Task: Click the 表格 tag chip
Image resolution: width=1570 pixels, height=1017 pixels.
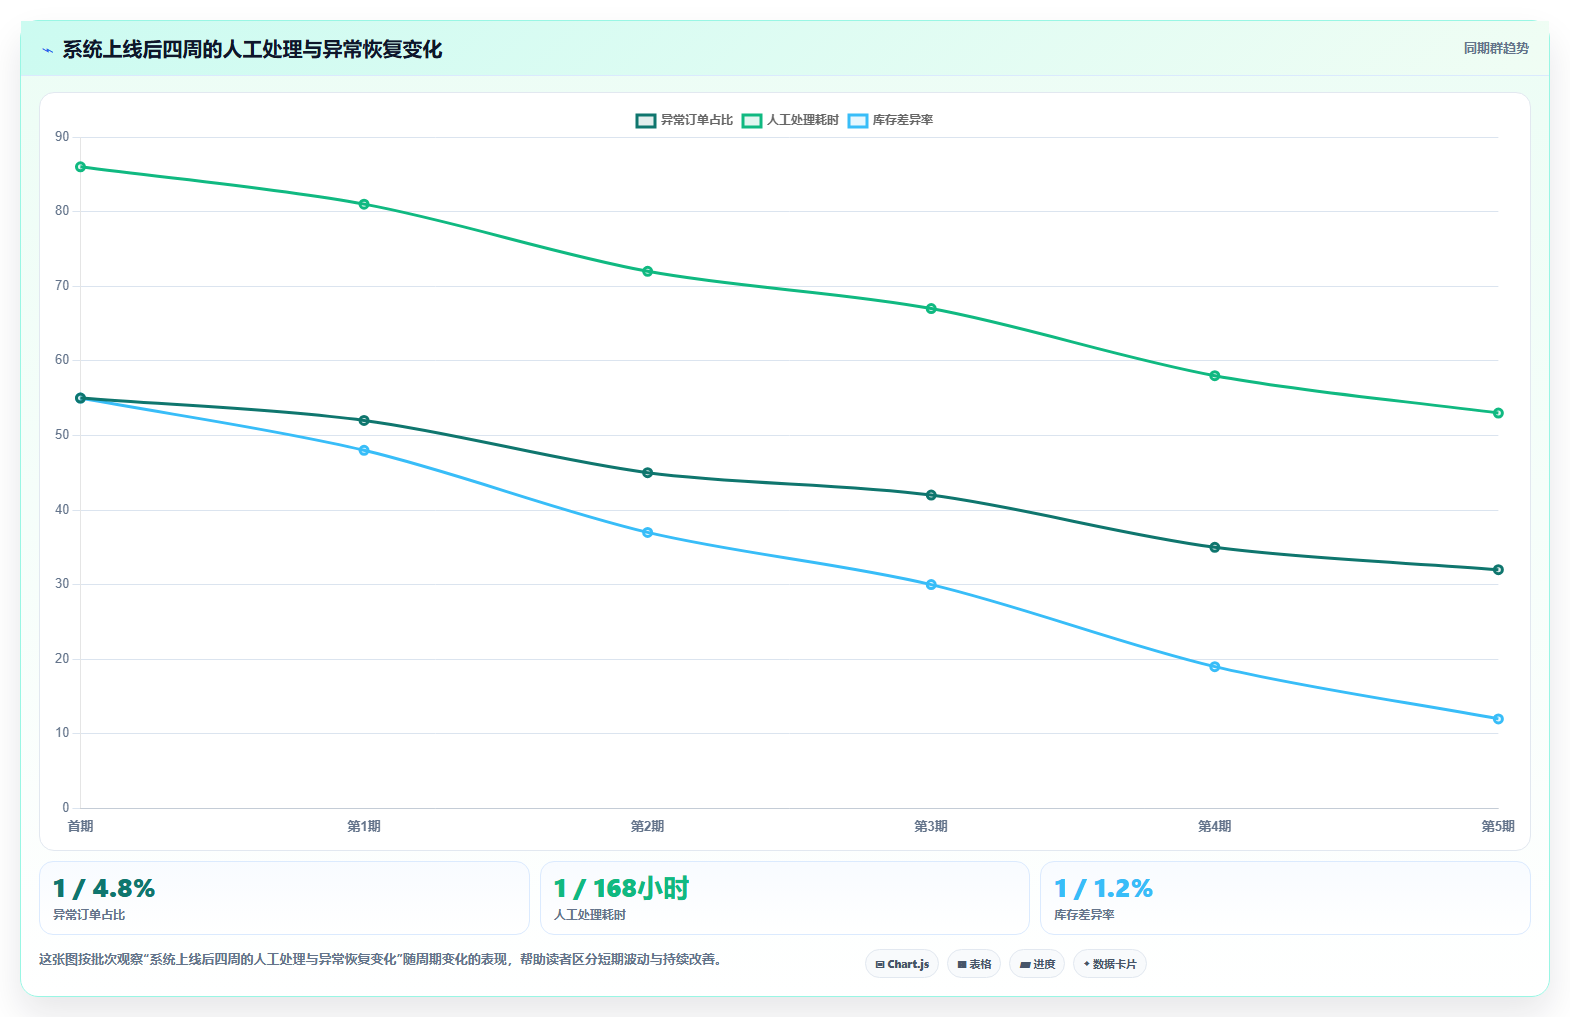Action: [x=974, y=964]
